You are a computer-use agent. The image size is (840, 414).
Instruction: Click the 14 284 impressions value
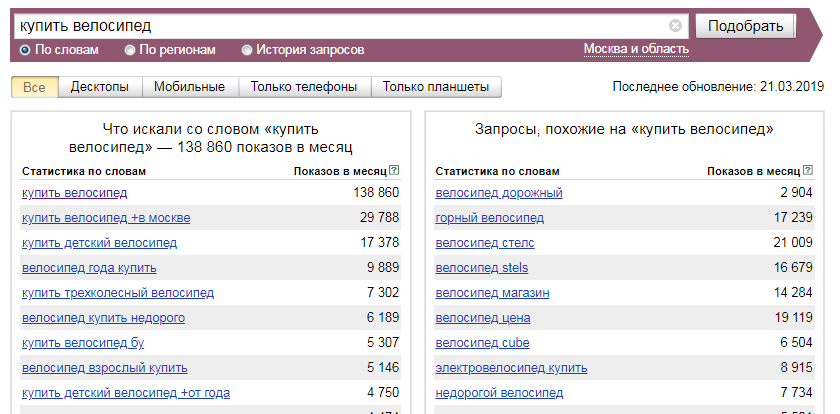tap(793, 292)
